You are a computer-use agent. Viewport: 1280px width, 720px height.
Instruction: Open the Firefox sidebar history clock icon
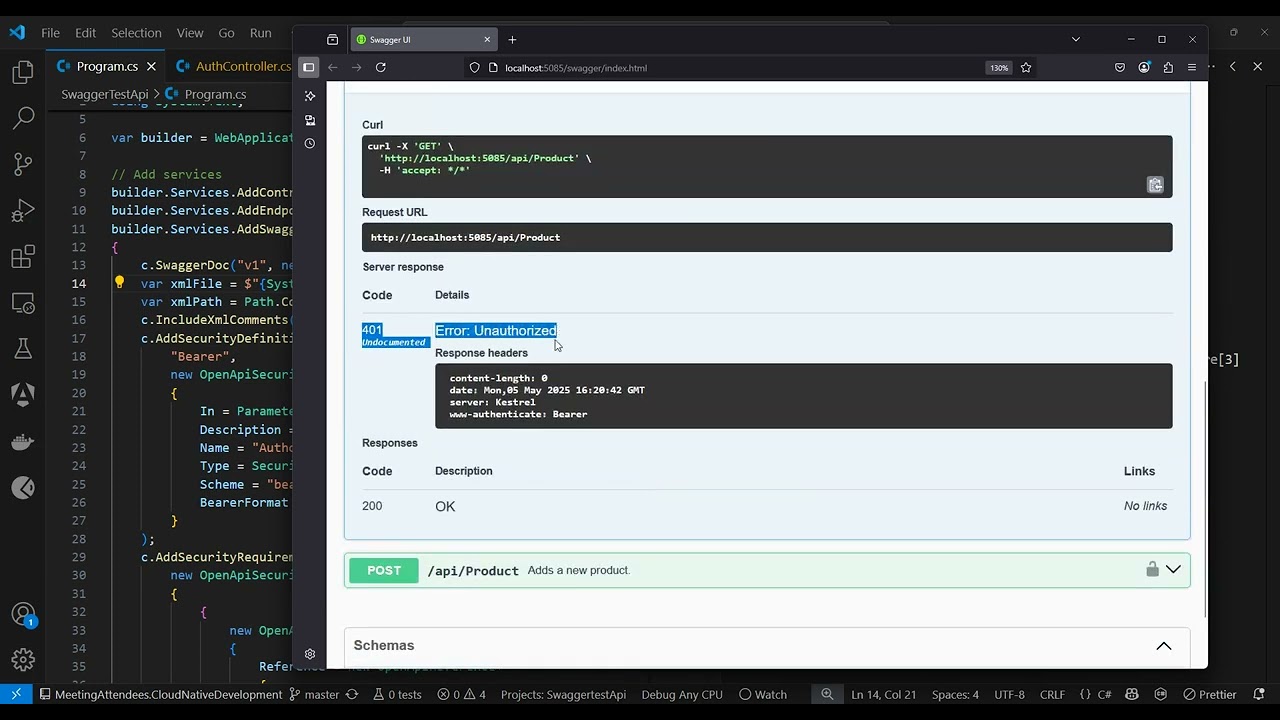310,143
